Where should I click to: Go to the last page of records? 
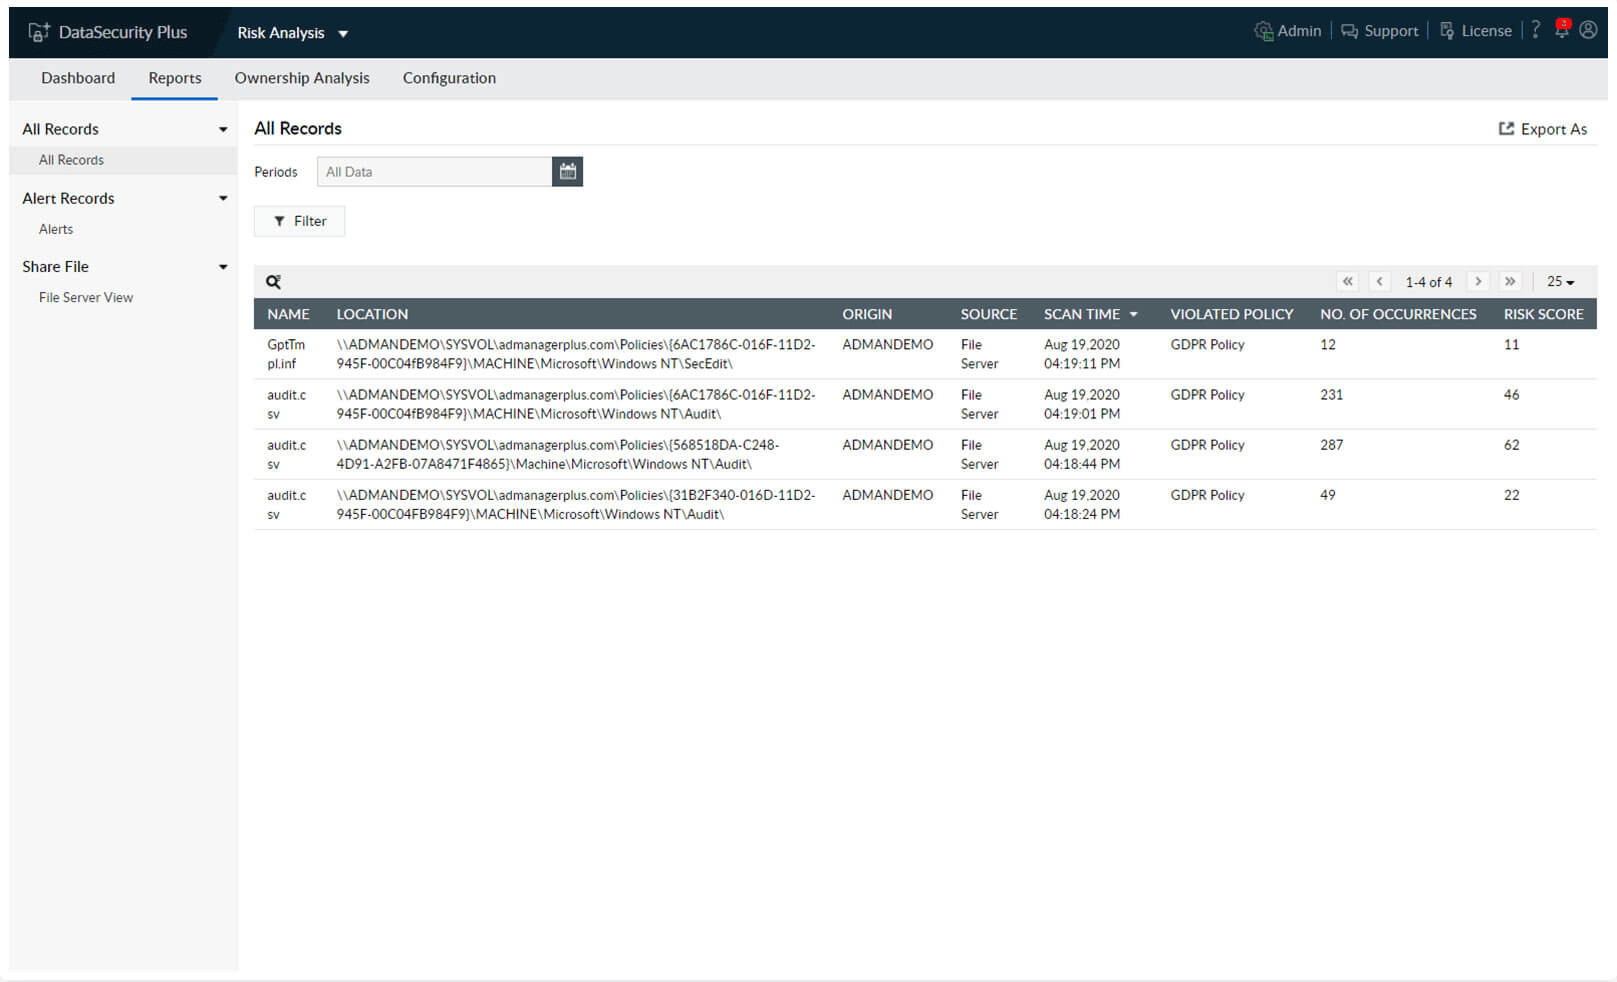tap(1510, 282)
